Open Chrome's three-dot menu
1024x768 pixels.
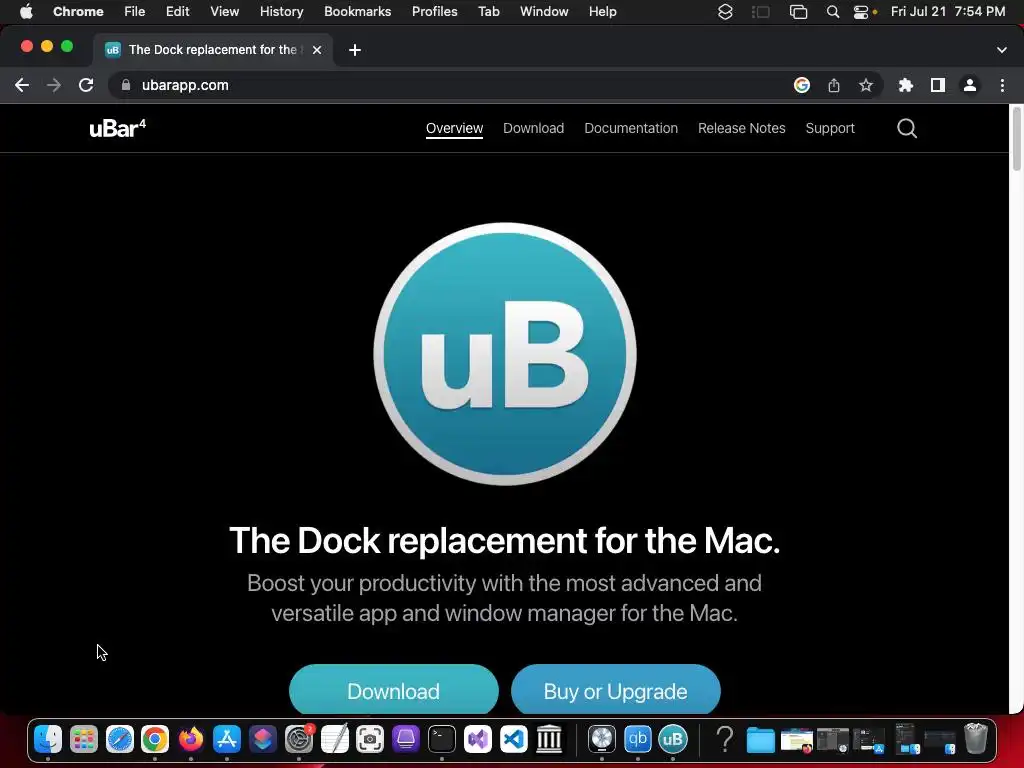click(x=1002, y=85)
